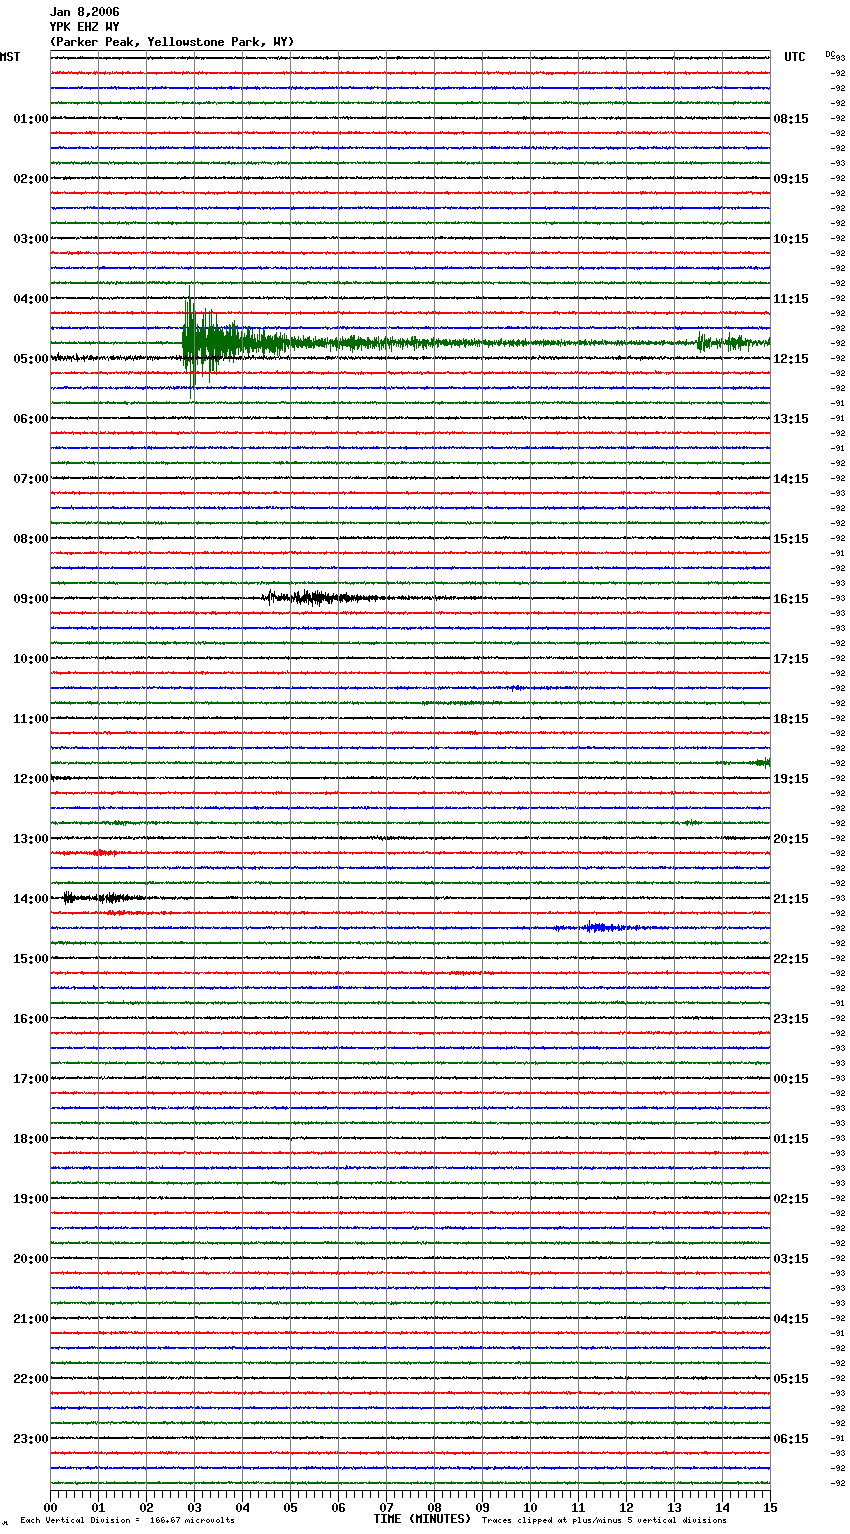Click the '10:15' UTC time label

[x=791, y=239]
